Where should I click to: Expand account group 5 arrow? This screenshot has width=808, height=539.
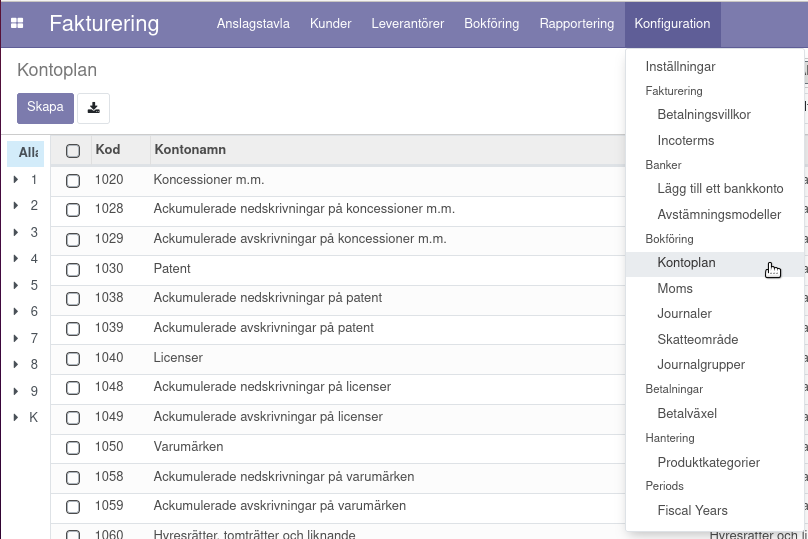16,285
